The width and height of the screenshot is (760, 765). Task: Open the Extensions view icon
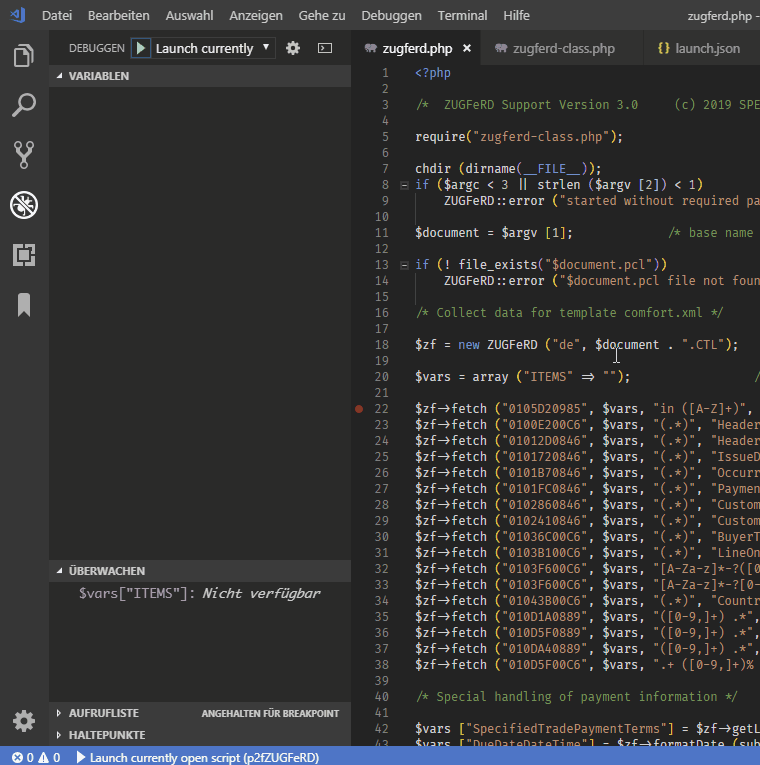point(24,255)
